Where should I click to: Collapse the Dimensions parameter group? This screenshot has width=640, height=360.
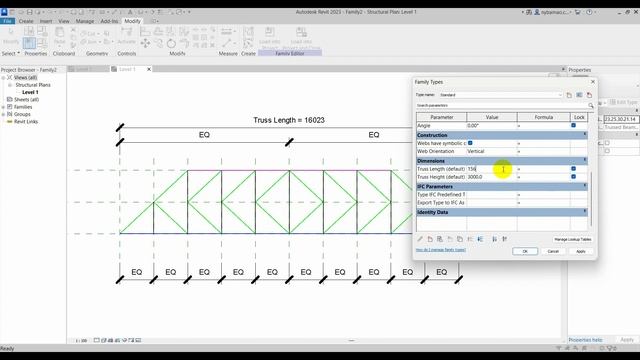[x=584, y=160]
